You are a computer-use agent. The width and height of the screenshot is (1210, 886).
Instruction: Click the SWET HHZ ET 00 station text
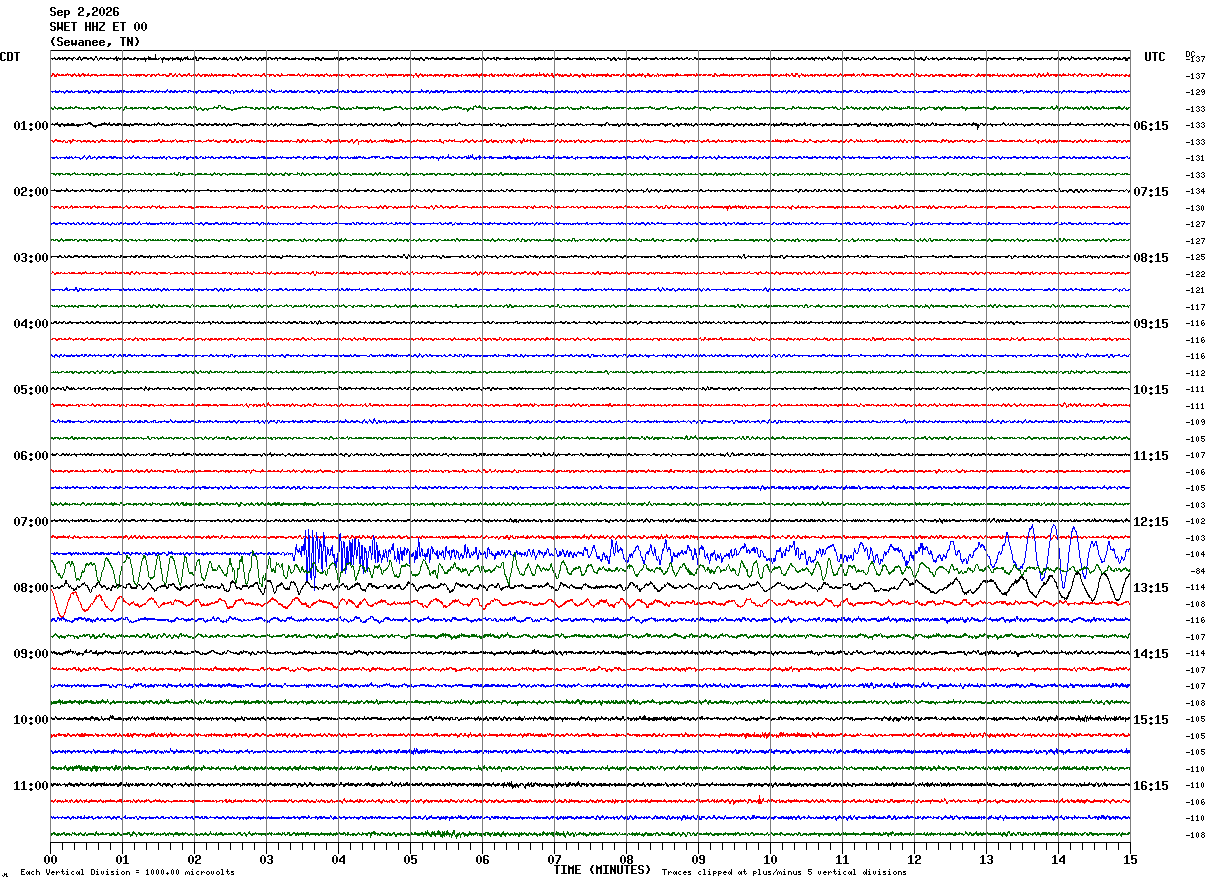(98, 27)
